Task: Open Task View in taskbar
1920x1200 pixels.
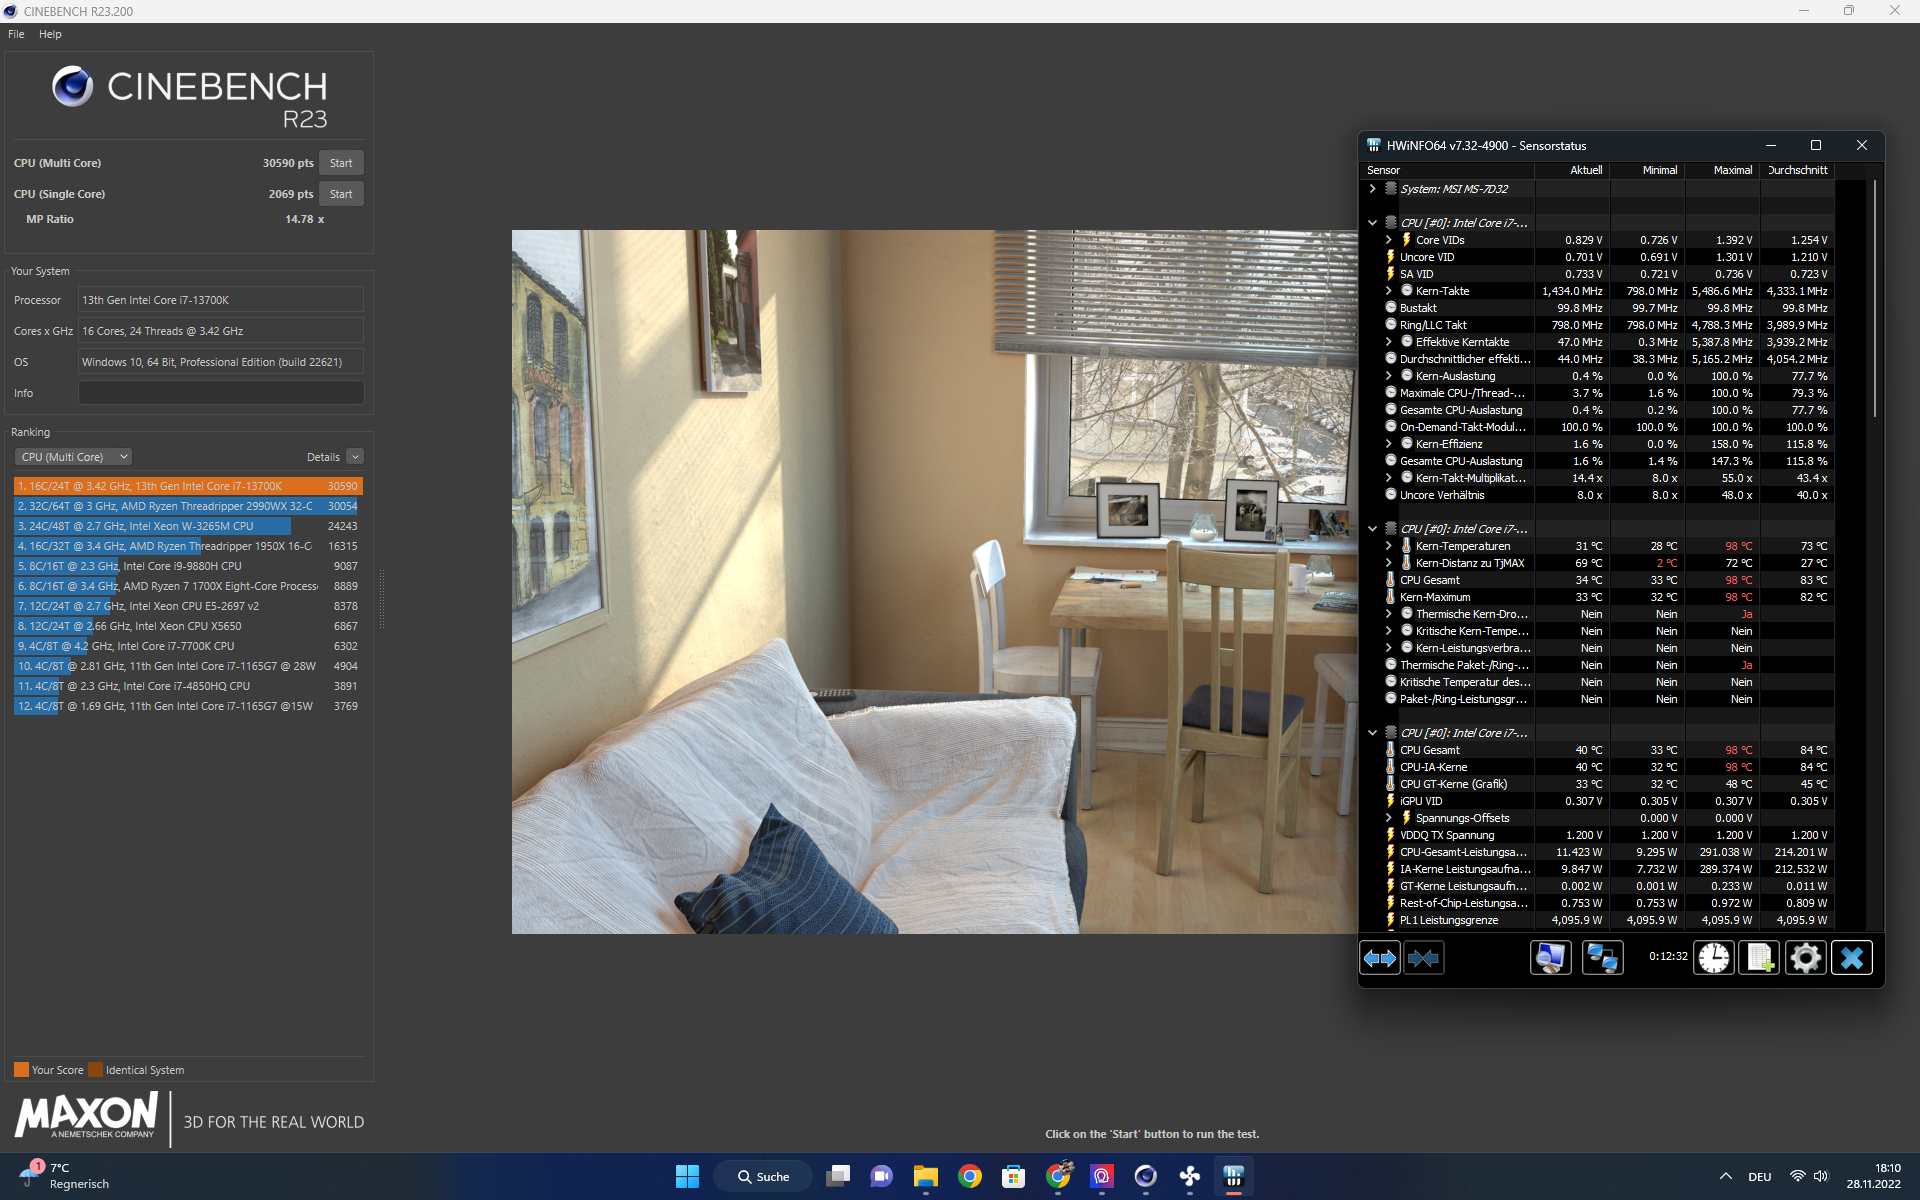Action: 838,1177
